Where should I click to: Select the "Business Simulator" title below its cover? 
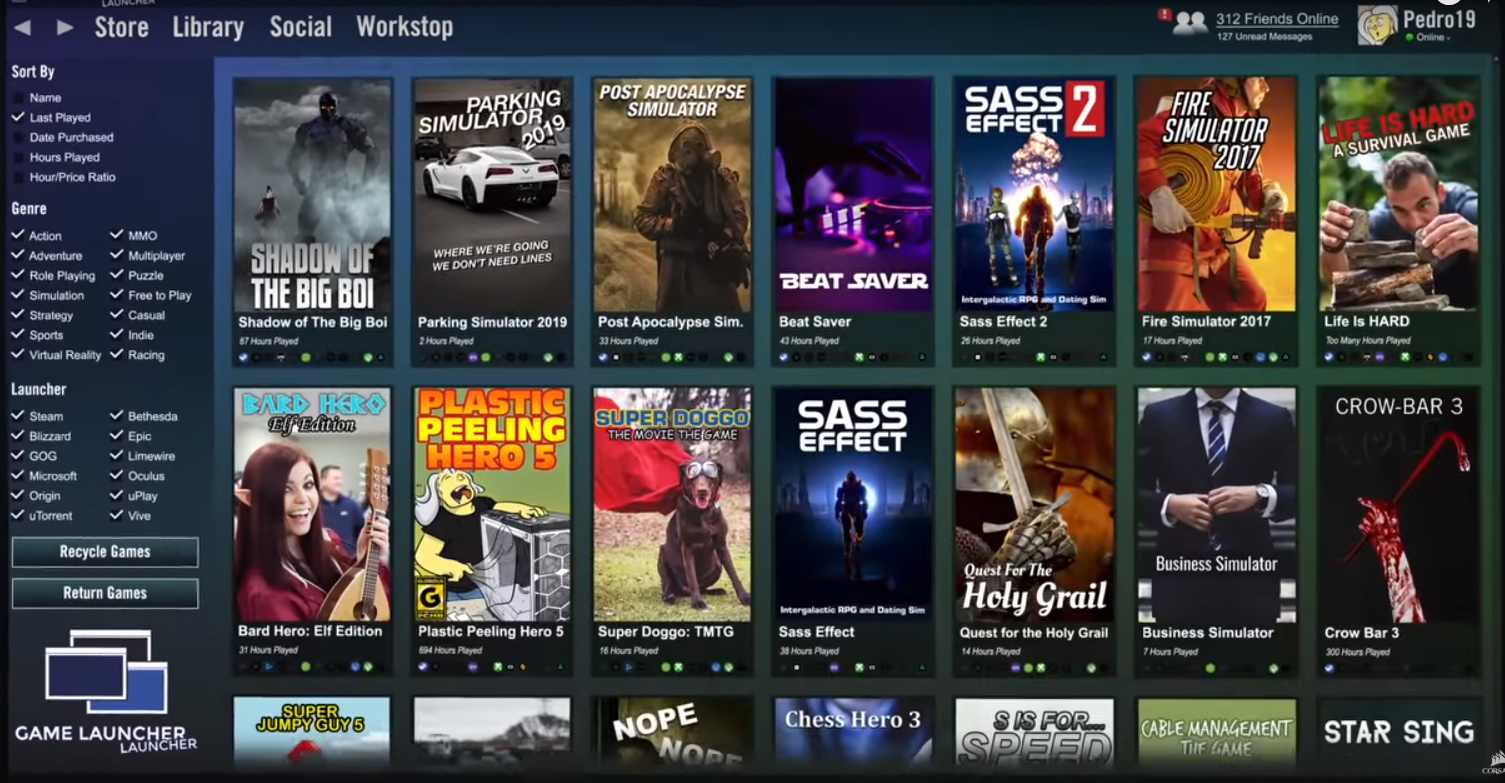(x=1208, y=633)
